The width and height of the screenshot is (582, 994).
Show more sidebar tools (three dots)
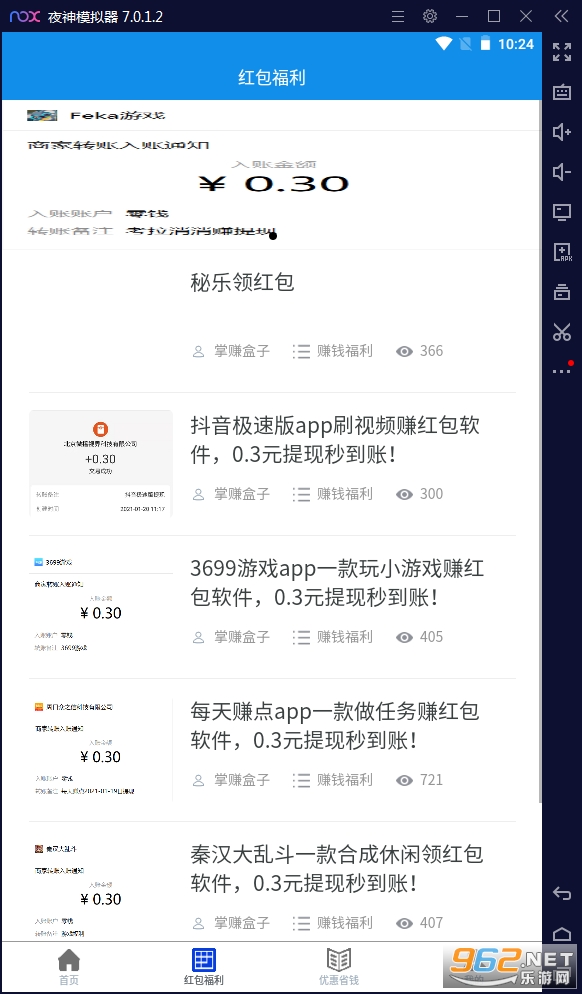pos(562,370)
